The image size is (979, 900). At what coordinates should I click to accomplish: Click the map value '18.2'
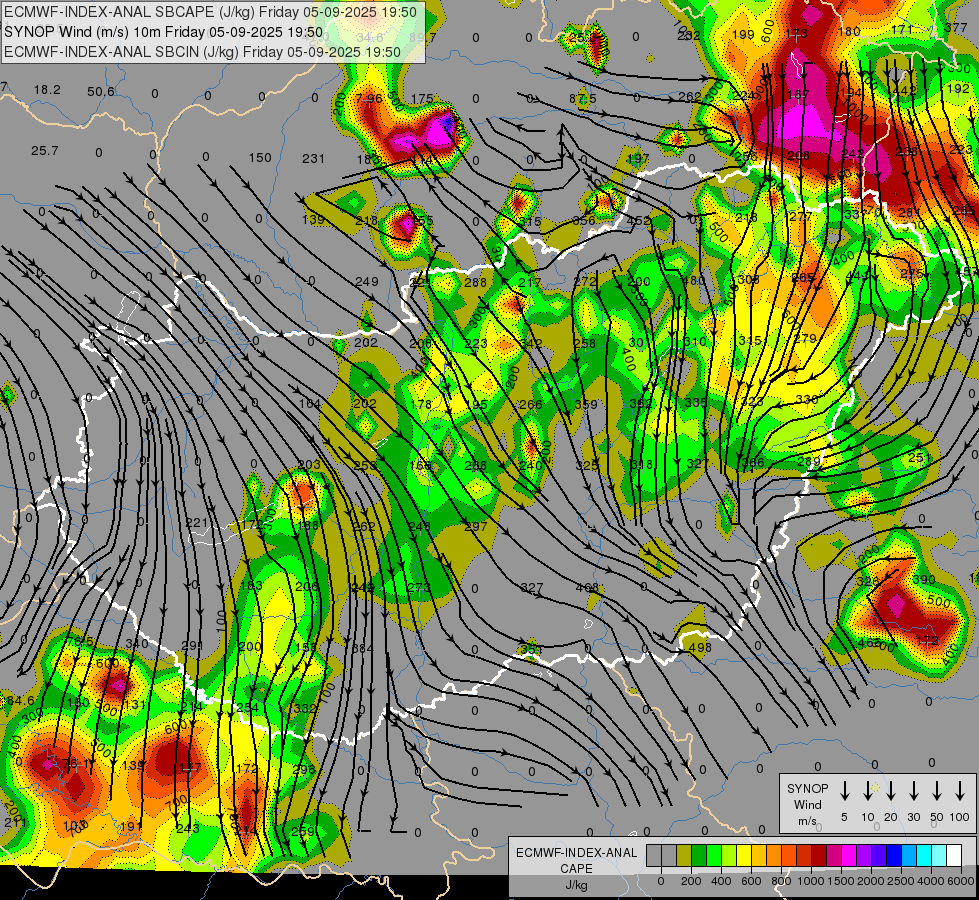[x=47, y=90]
